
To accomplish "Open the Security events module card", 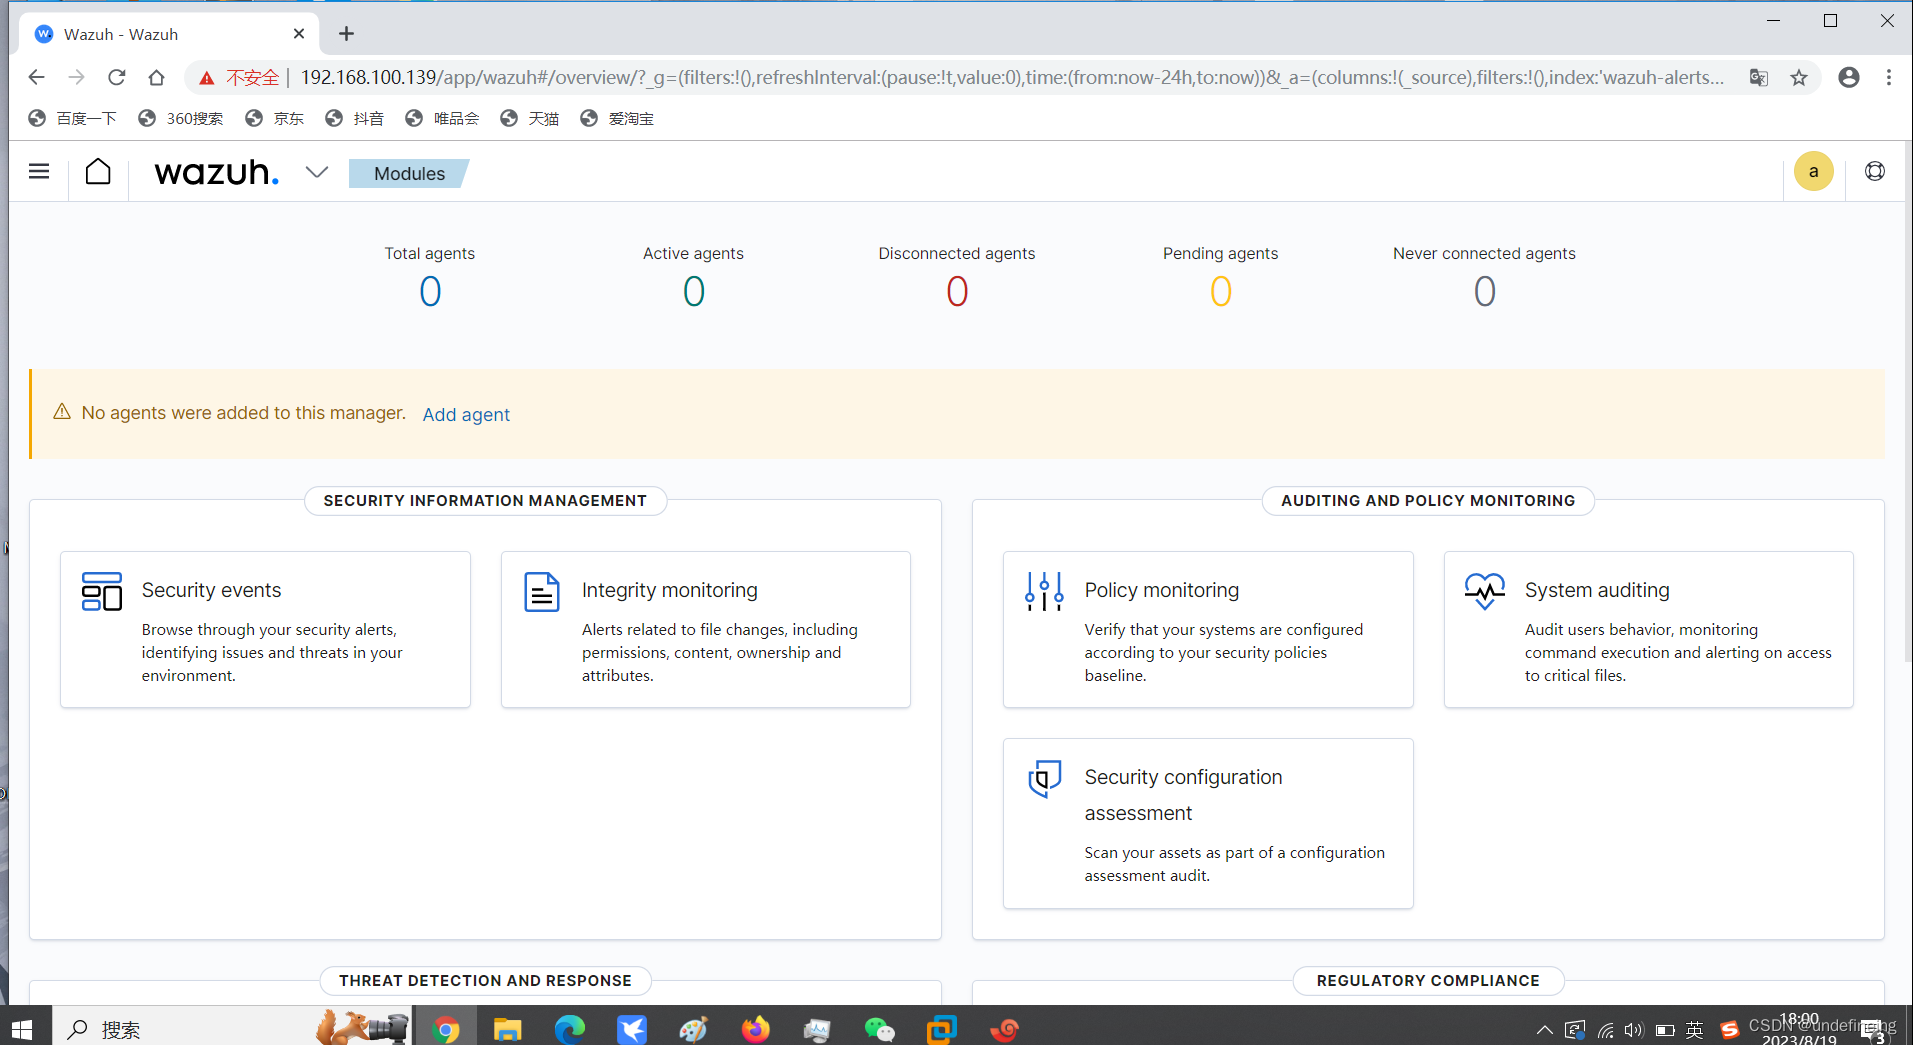I will point(265,629).
